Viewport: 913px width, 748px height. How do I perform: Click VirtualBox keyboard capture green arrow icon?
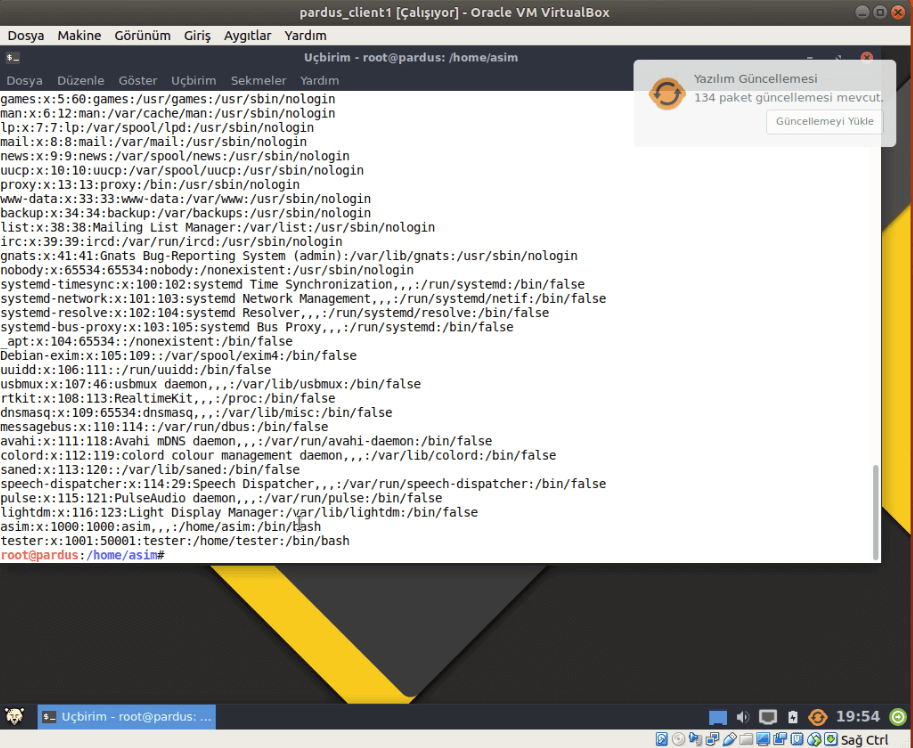click(x=831, y=739)
